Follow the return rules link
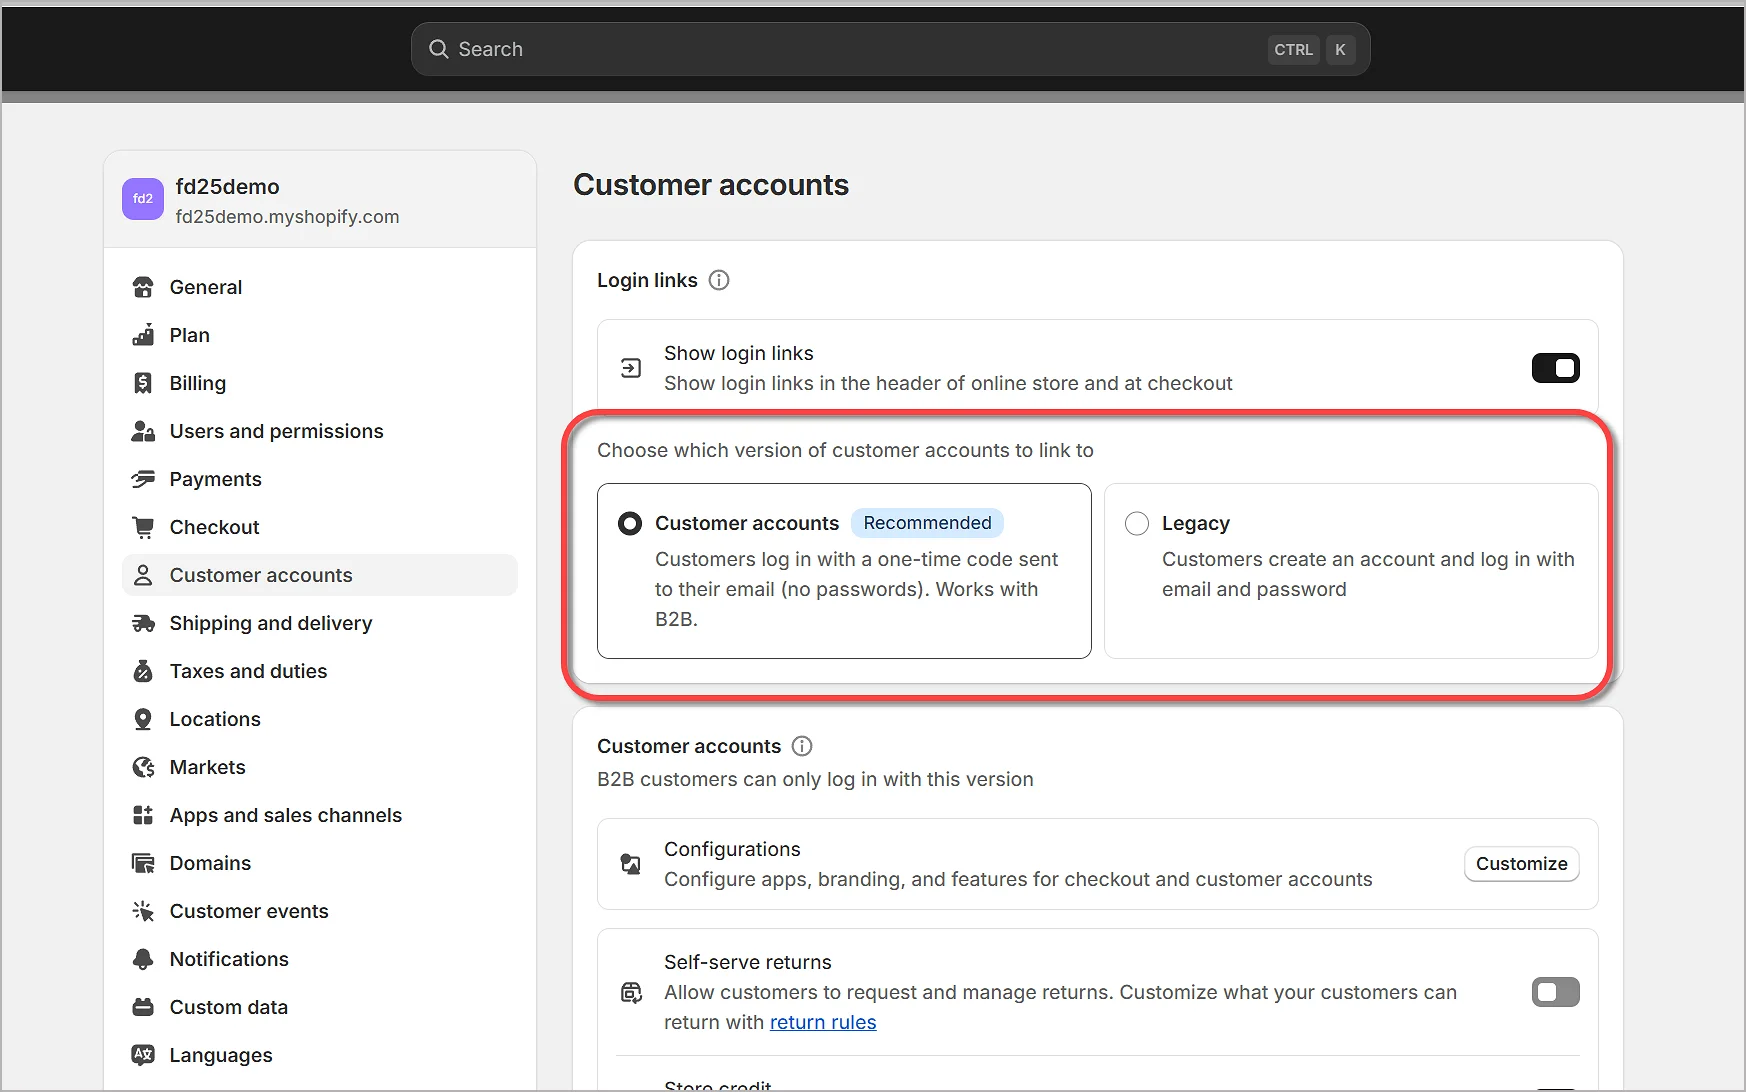 (x=822, y=1022)
